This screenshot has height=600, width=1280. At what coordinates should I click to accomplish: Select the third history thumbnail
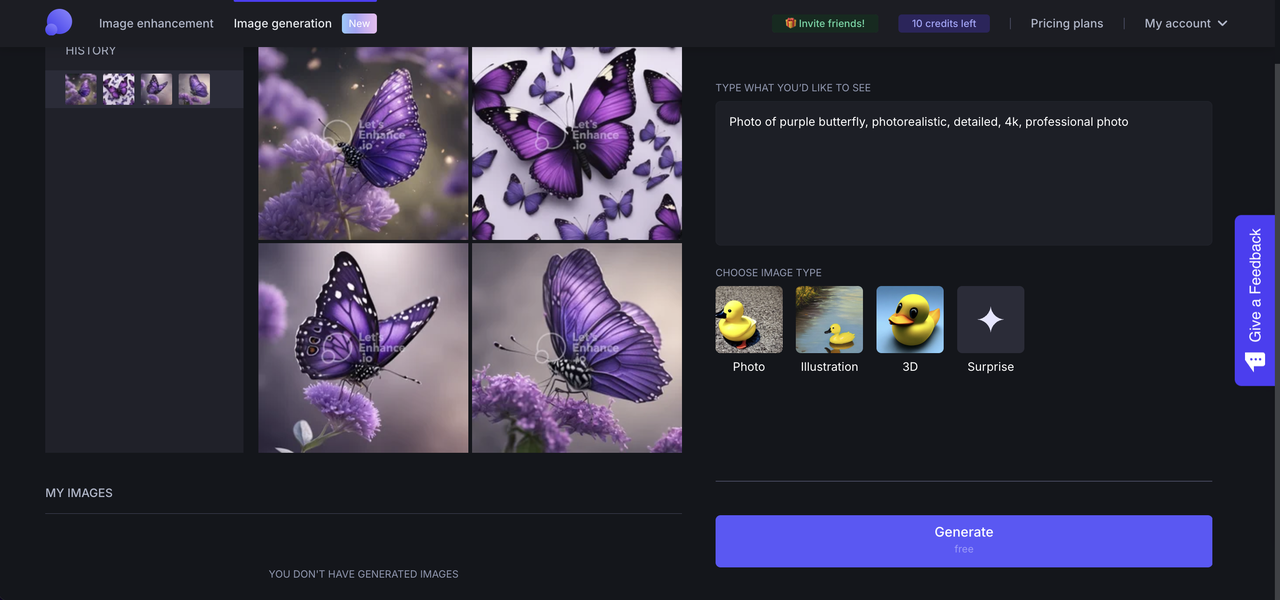tap(156, 89)
